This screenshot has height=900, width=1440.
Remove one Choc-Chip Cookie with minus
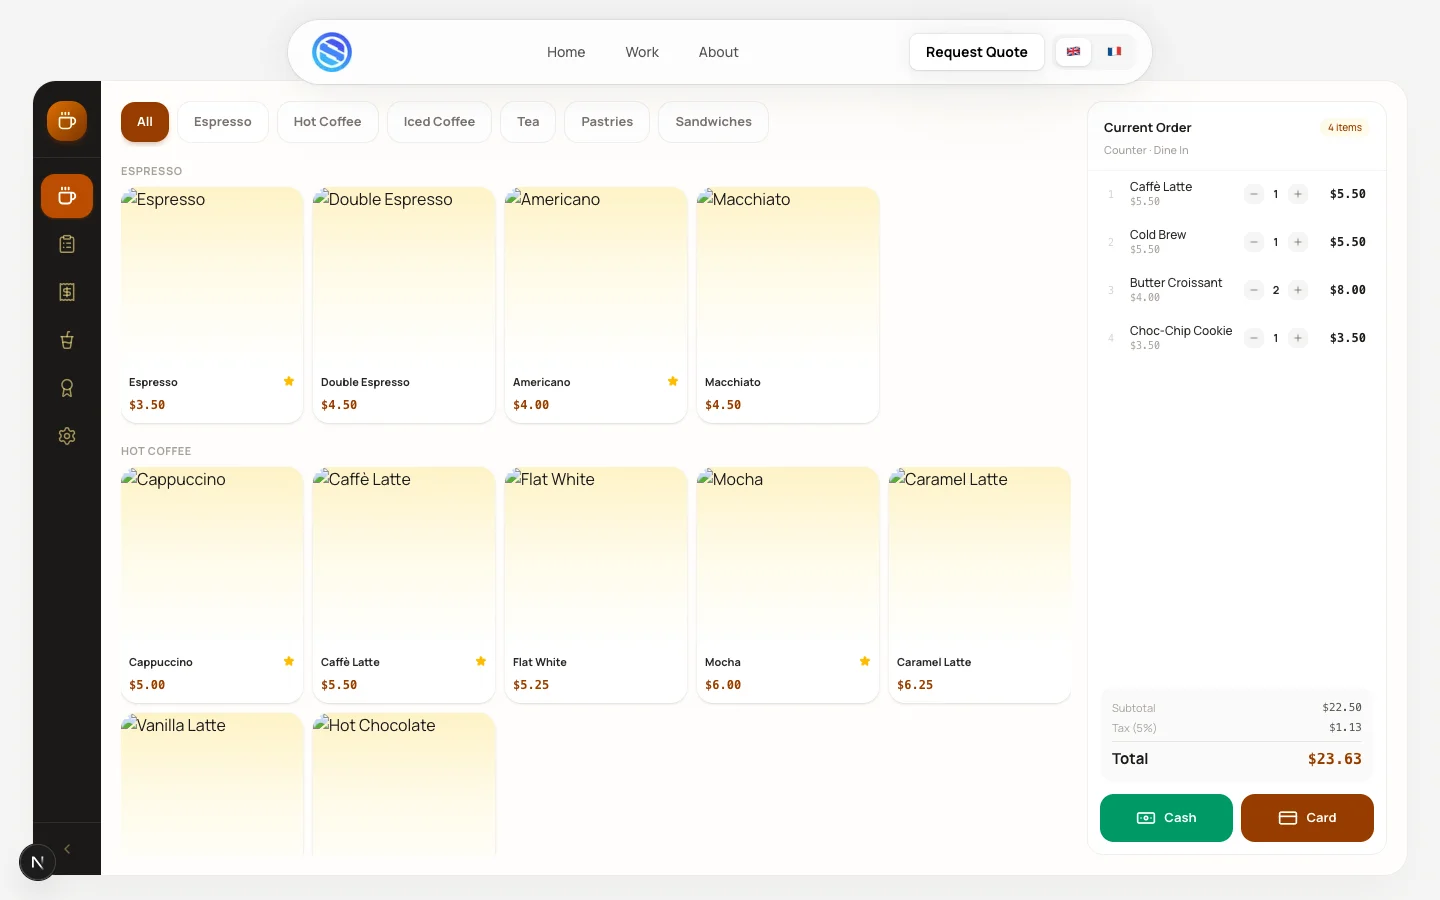tap(1254, 338)
